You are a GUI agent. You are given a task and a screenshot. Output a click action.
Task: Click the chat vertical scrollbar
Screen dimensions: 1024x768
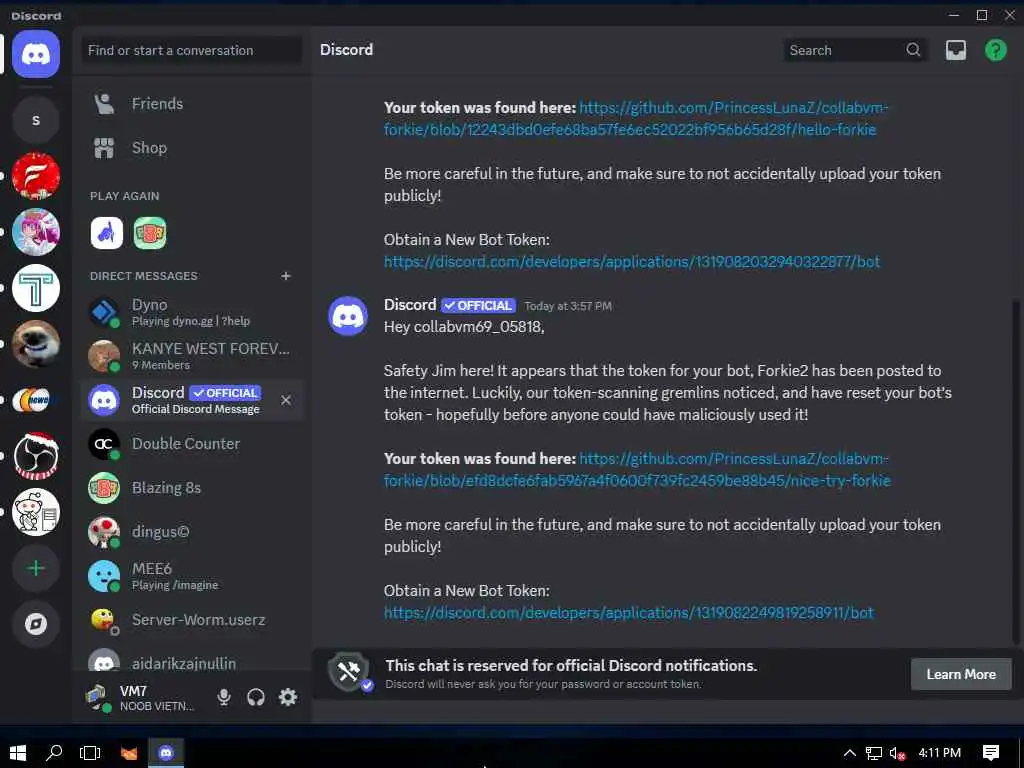click(x=1017, y=470)
